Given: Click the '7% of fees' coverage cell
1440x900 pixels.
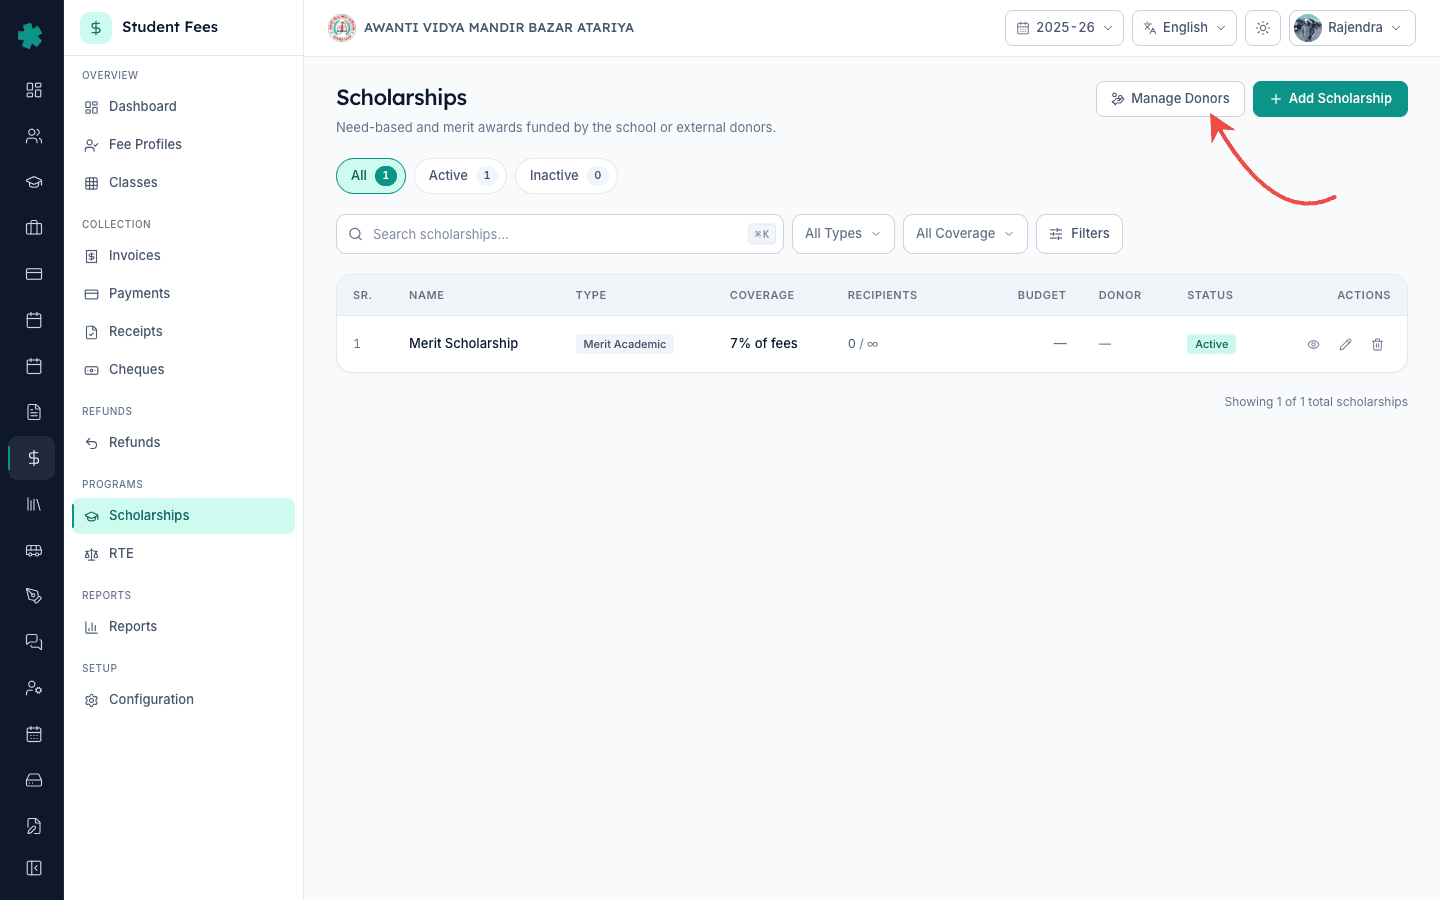Looking at the screenshot, I should (763, 344).
